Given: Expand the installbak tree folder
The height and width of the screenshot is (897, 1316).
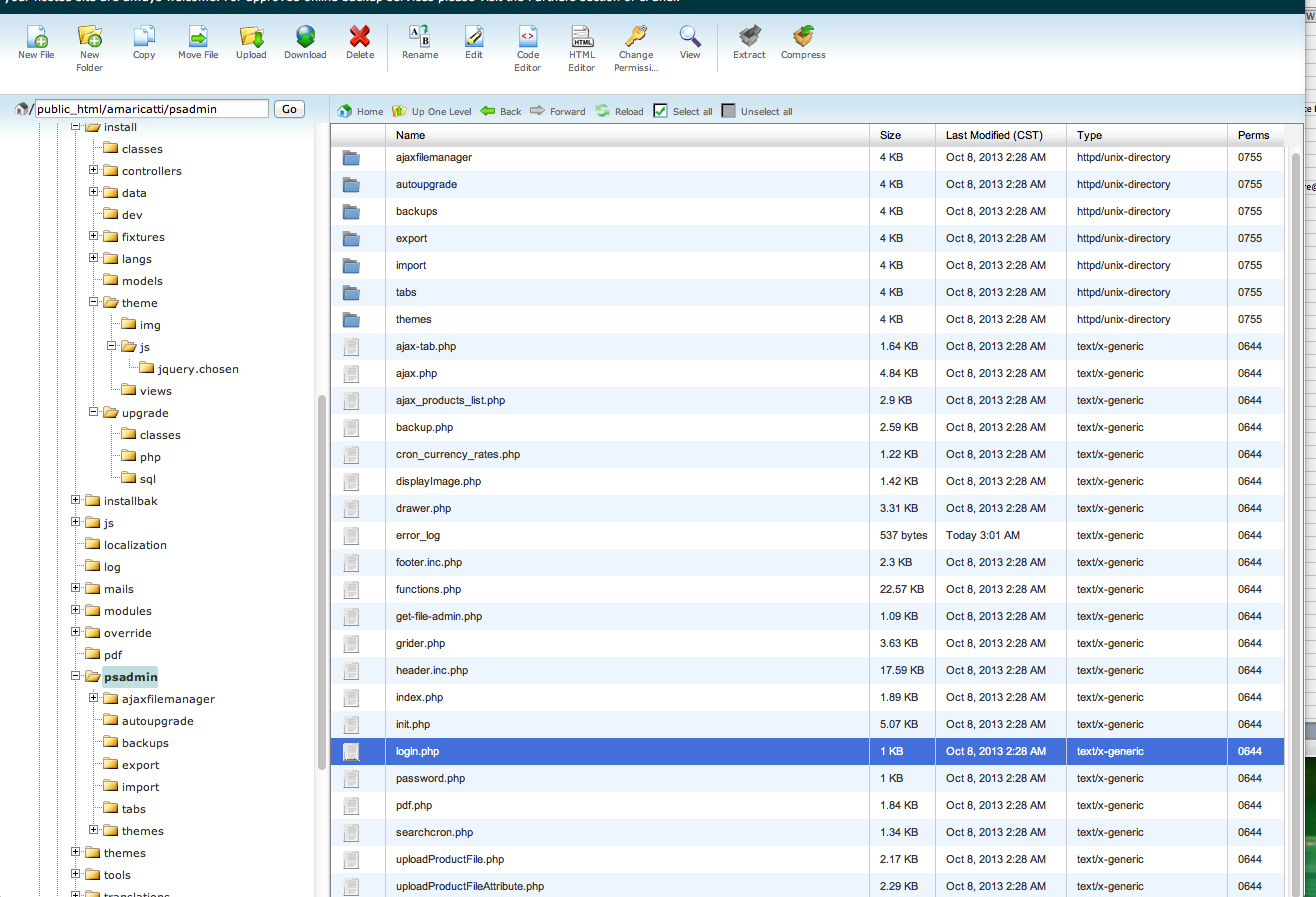Looking at the screenshot, I should 76,500.
